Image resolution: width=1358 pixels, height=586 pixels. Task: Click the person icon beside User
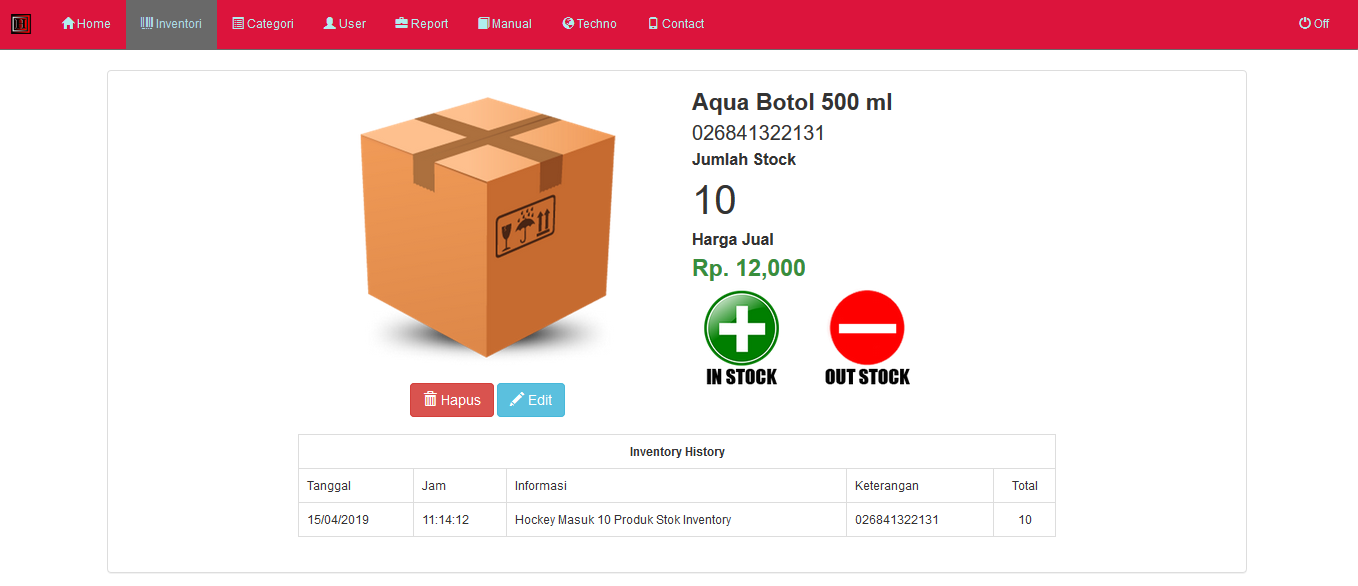coord(330,23)
